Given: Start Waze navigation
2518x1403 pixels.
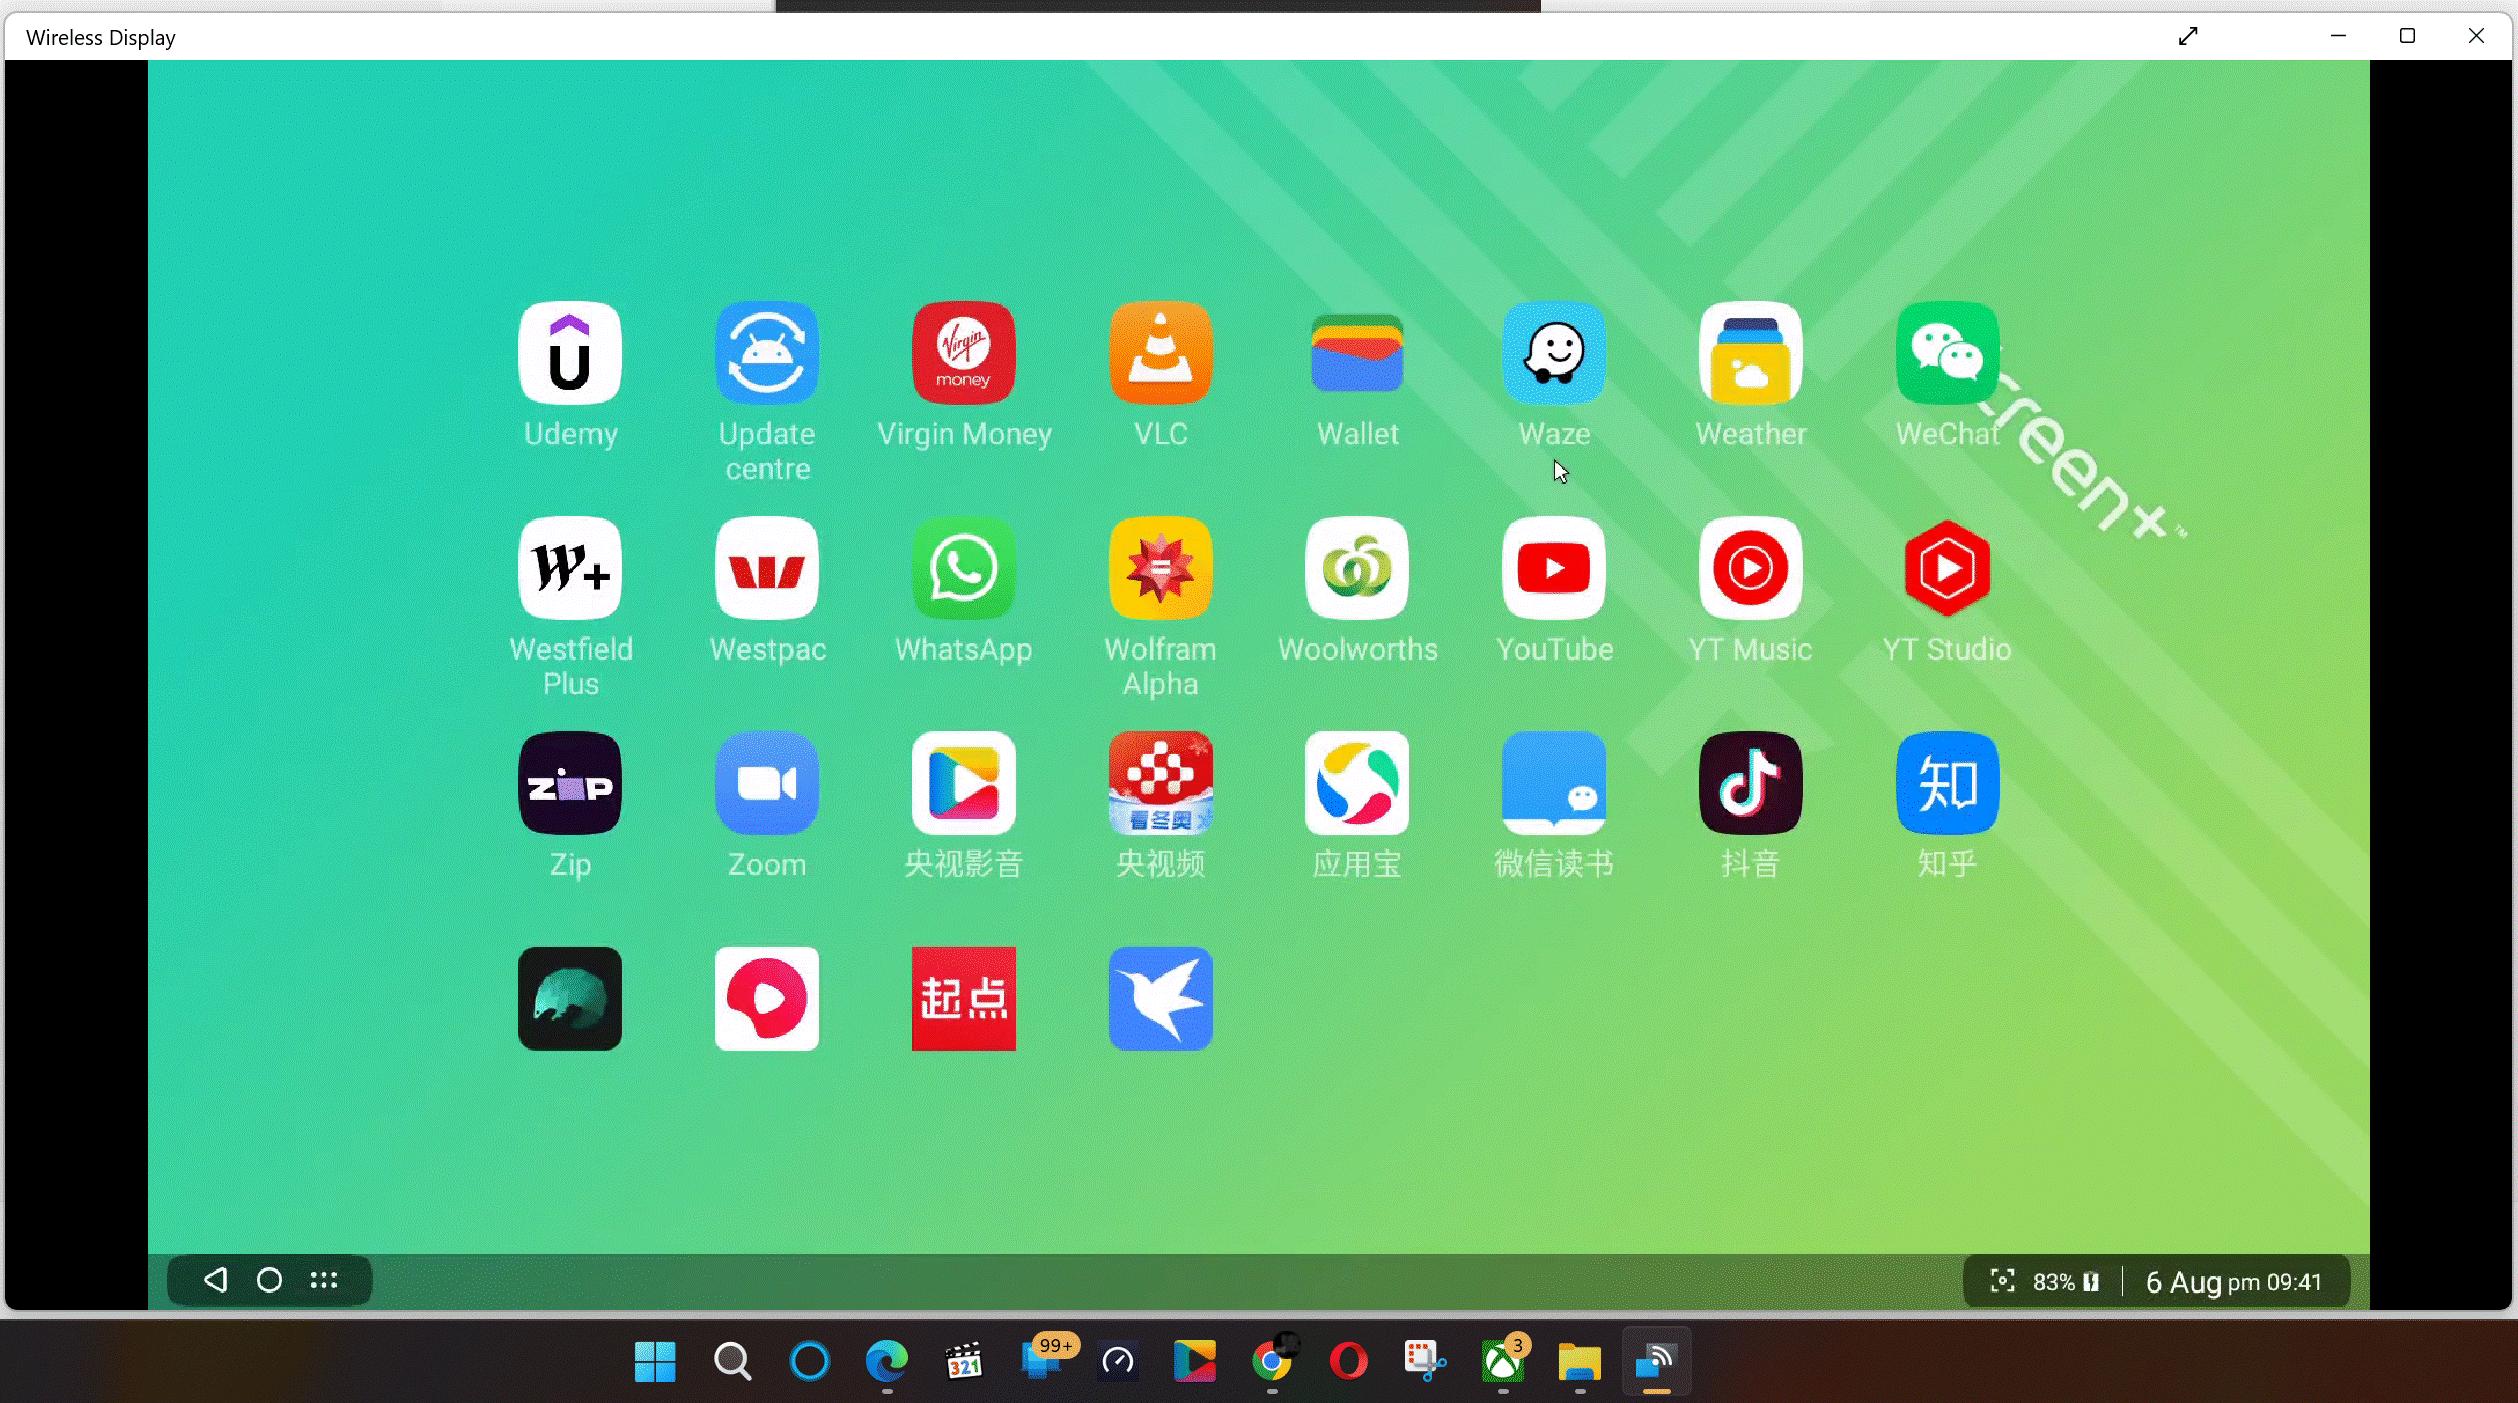Looking at the screenshot, I should pyautogui.click(x=1552, y=352).
